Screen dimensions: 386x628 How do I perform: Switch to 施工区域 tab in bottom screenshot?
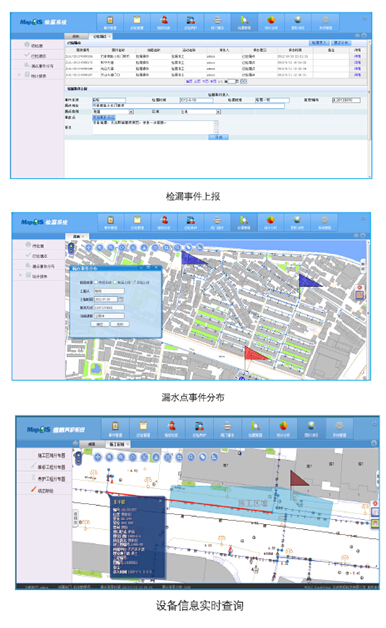click(x=118, y=444)
